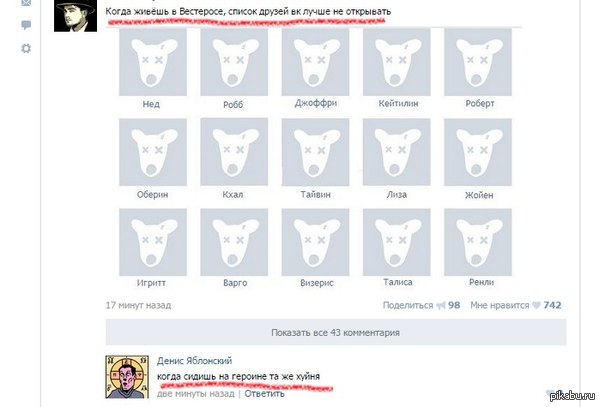
Task: Open Денис Яблонский profile name link
Action: point(194,361)
